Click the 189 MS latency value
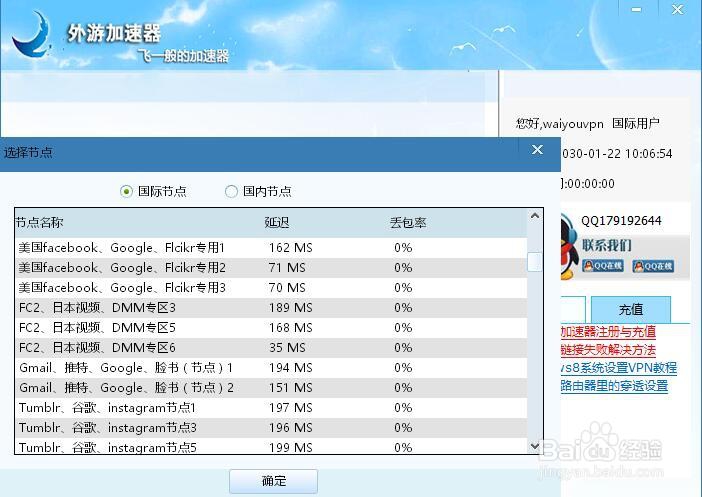Image resolution: width=702 pixels, height=497 pixels. coord(291,308)
